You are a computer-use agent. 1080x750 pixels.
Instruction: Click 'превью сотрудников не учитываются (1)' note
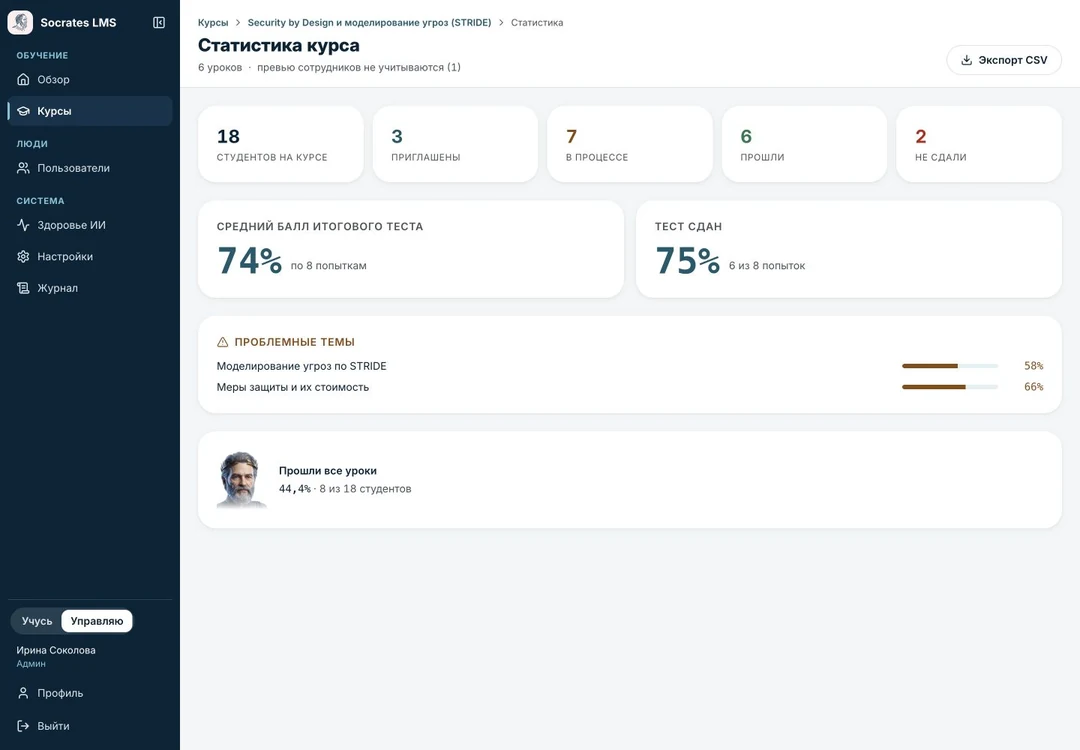(359, 67)
